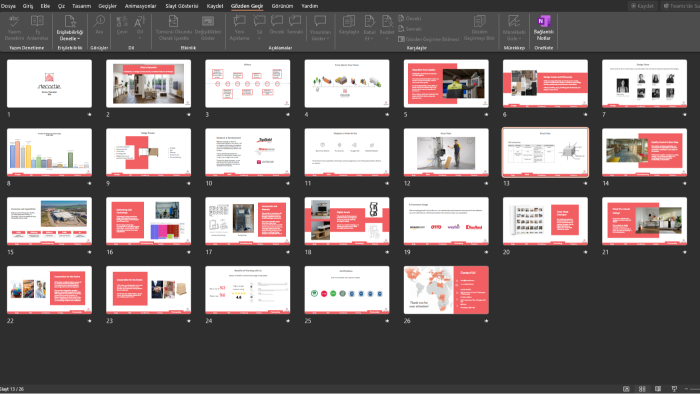Select slide 15 factory thumbnail
The width and height of the screenshot is (700, 394).
pyautogui.click(x=49, y=221)
